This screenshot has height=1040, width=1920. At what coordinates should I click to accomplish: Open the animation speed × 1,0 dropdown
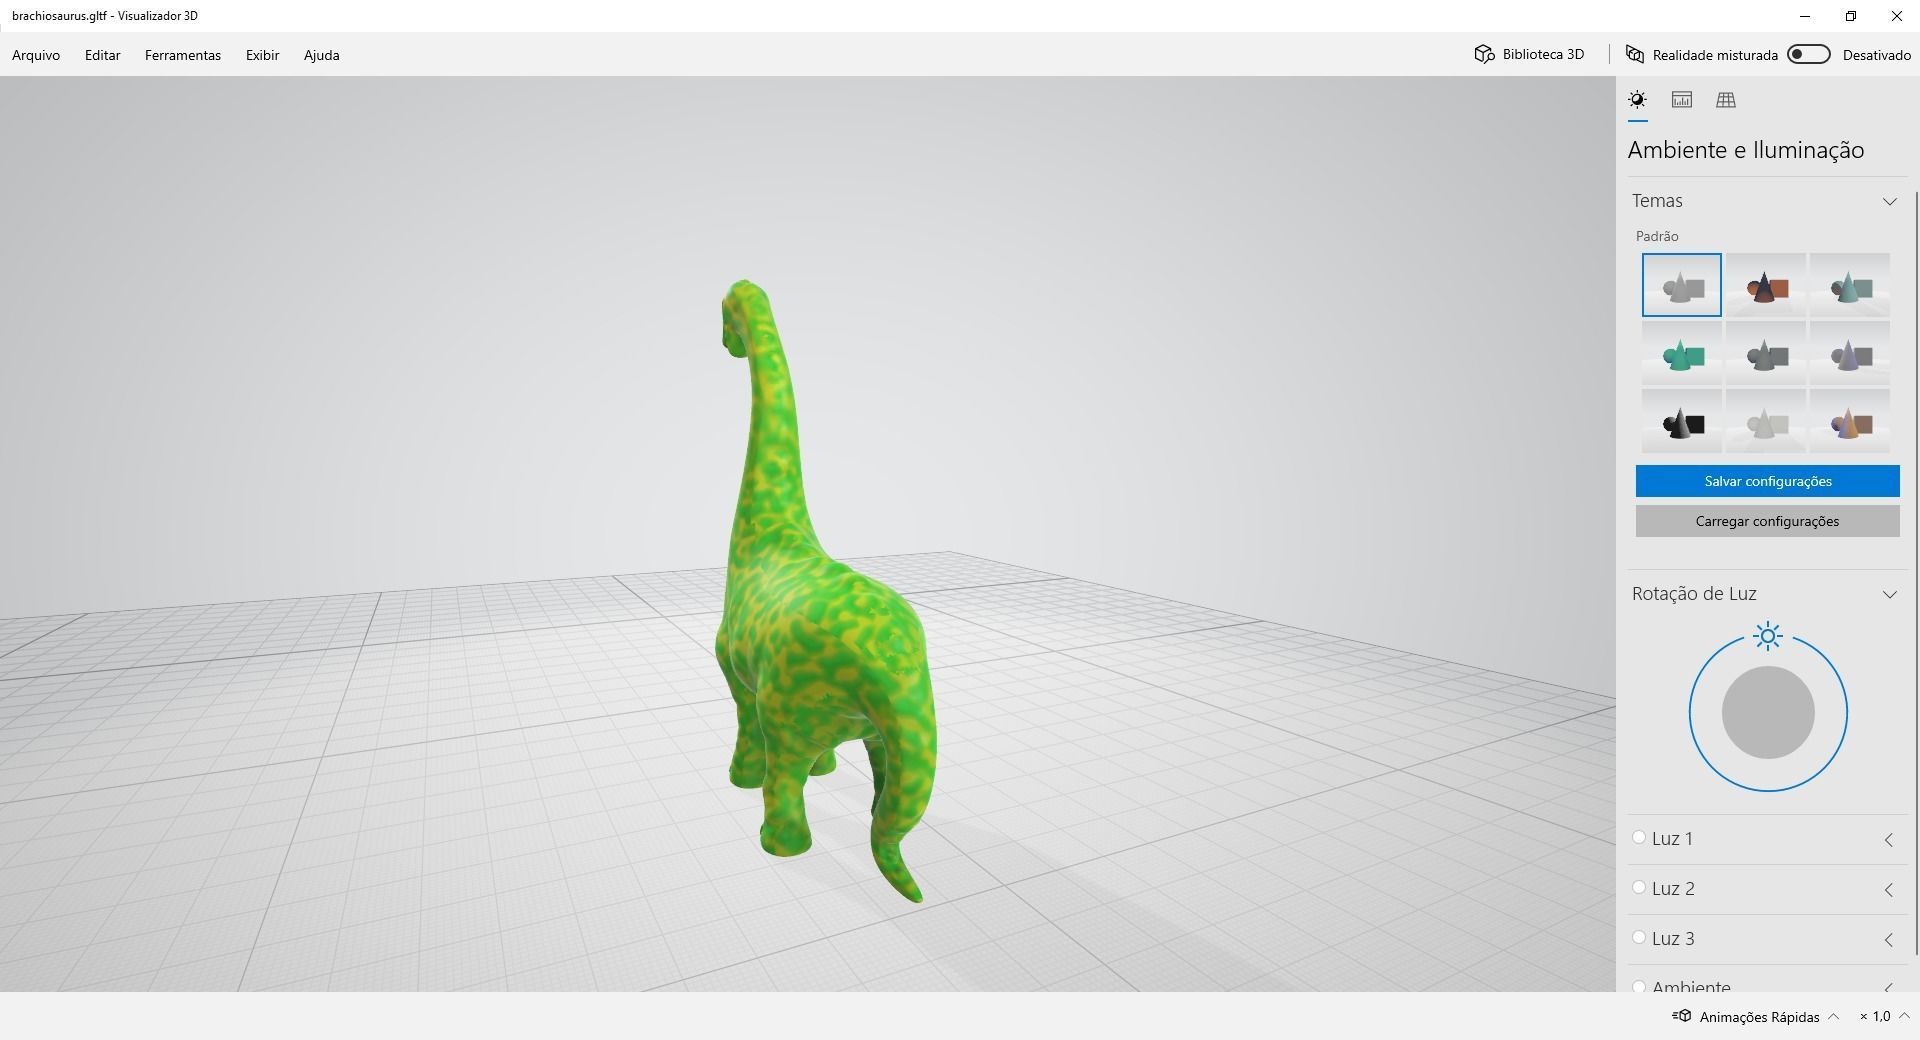[1884, 1016]
